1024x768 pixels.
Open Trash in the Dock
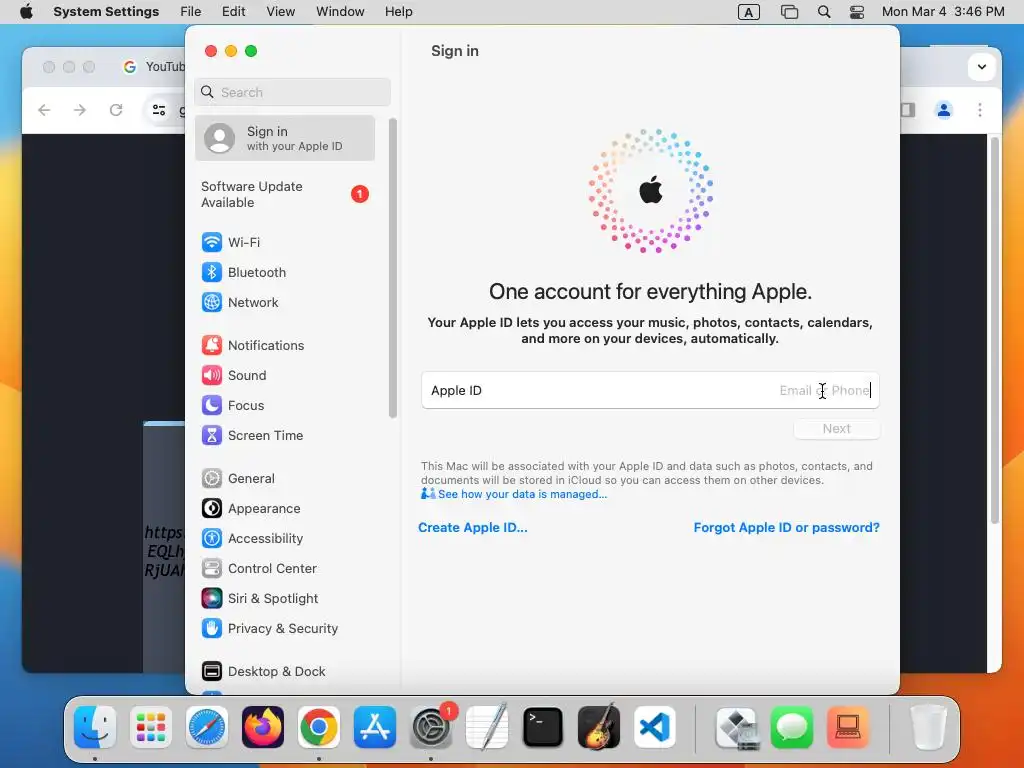[927, 727]
